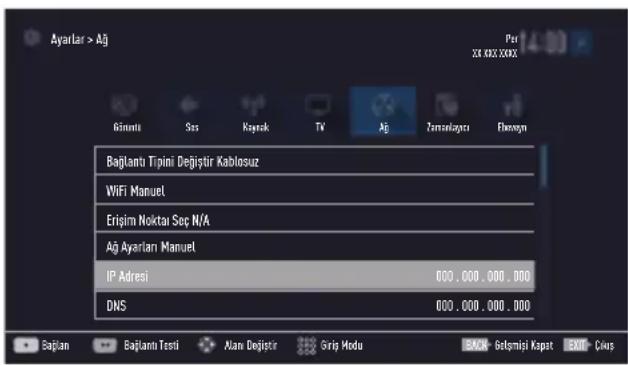Click the Giriş Modu label

coord(341,345)
